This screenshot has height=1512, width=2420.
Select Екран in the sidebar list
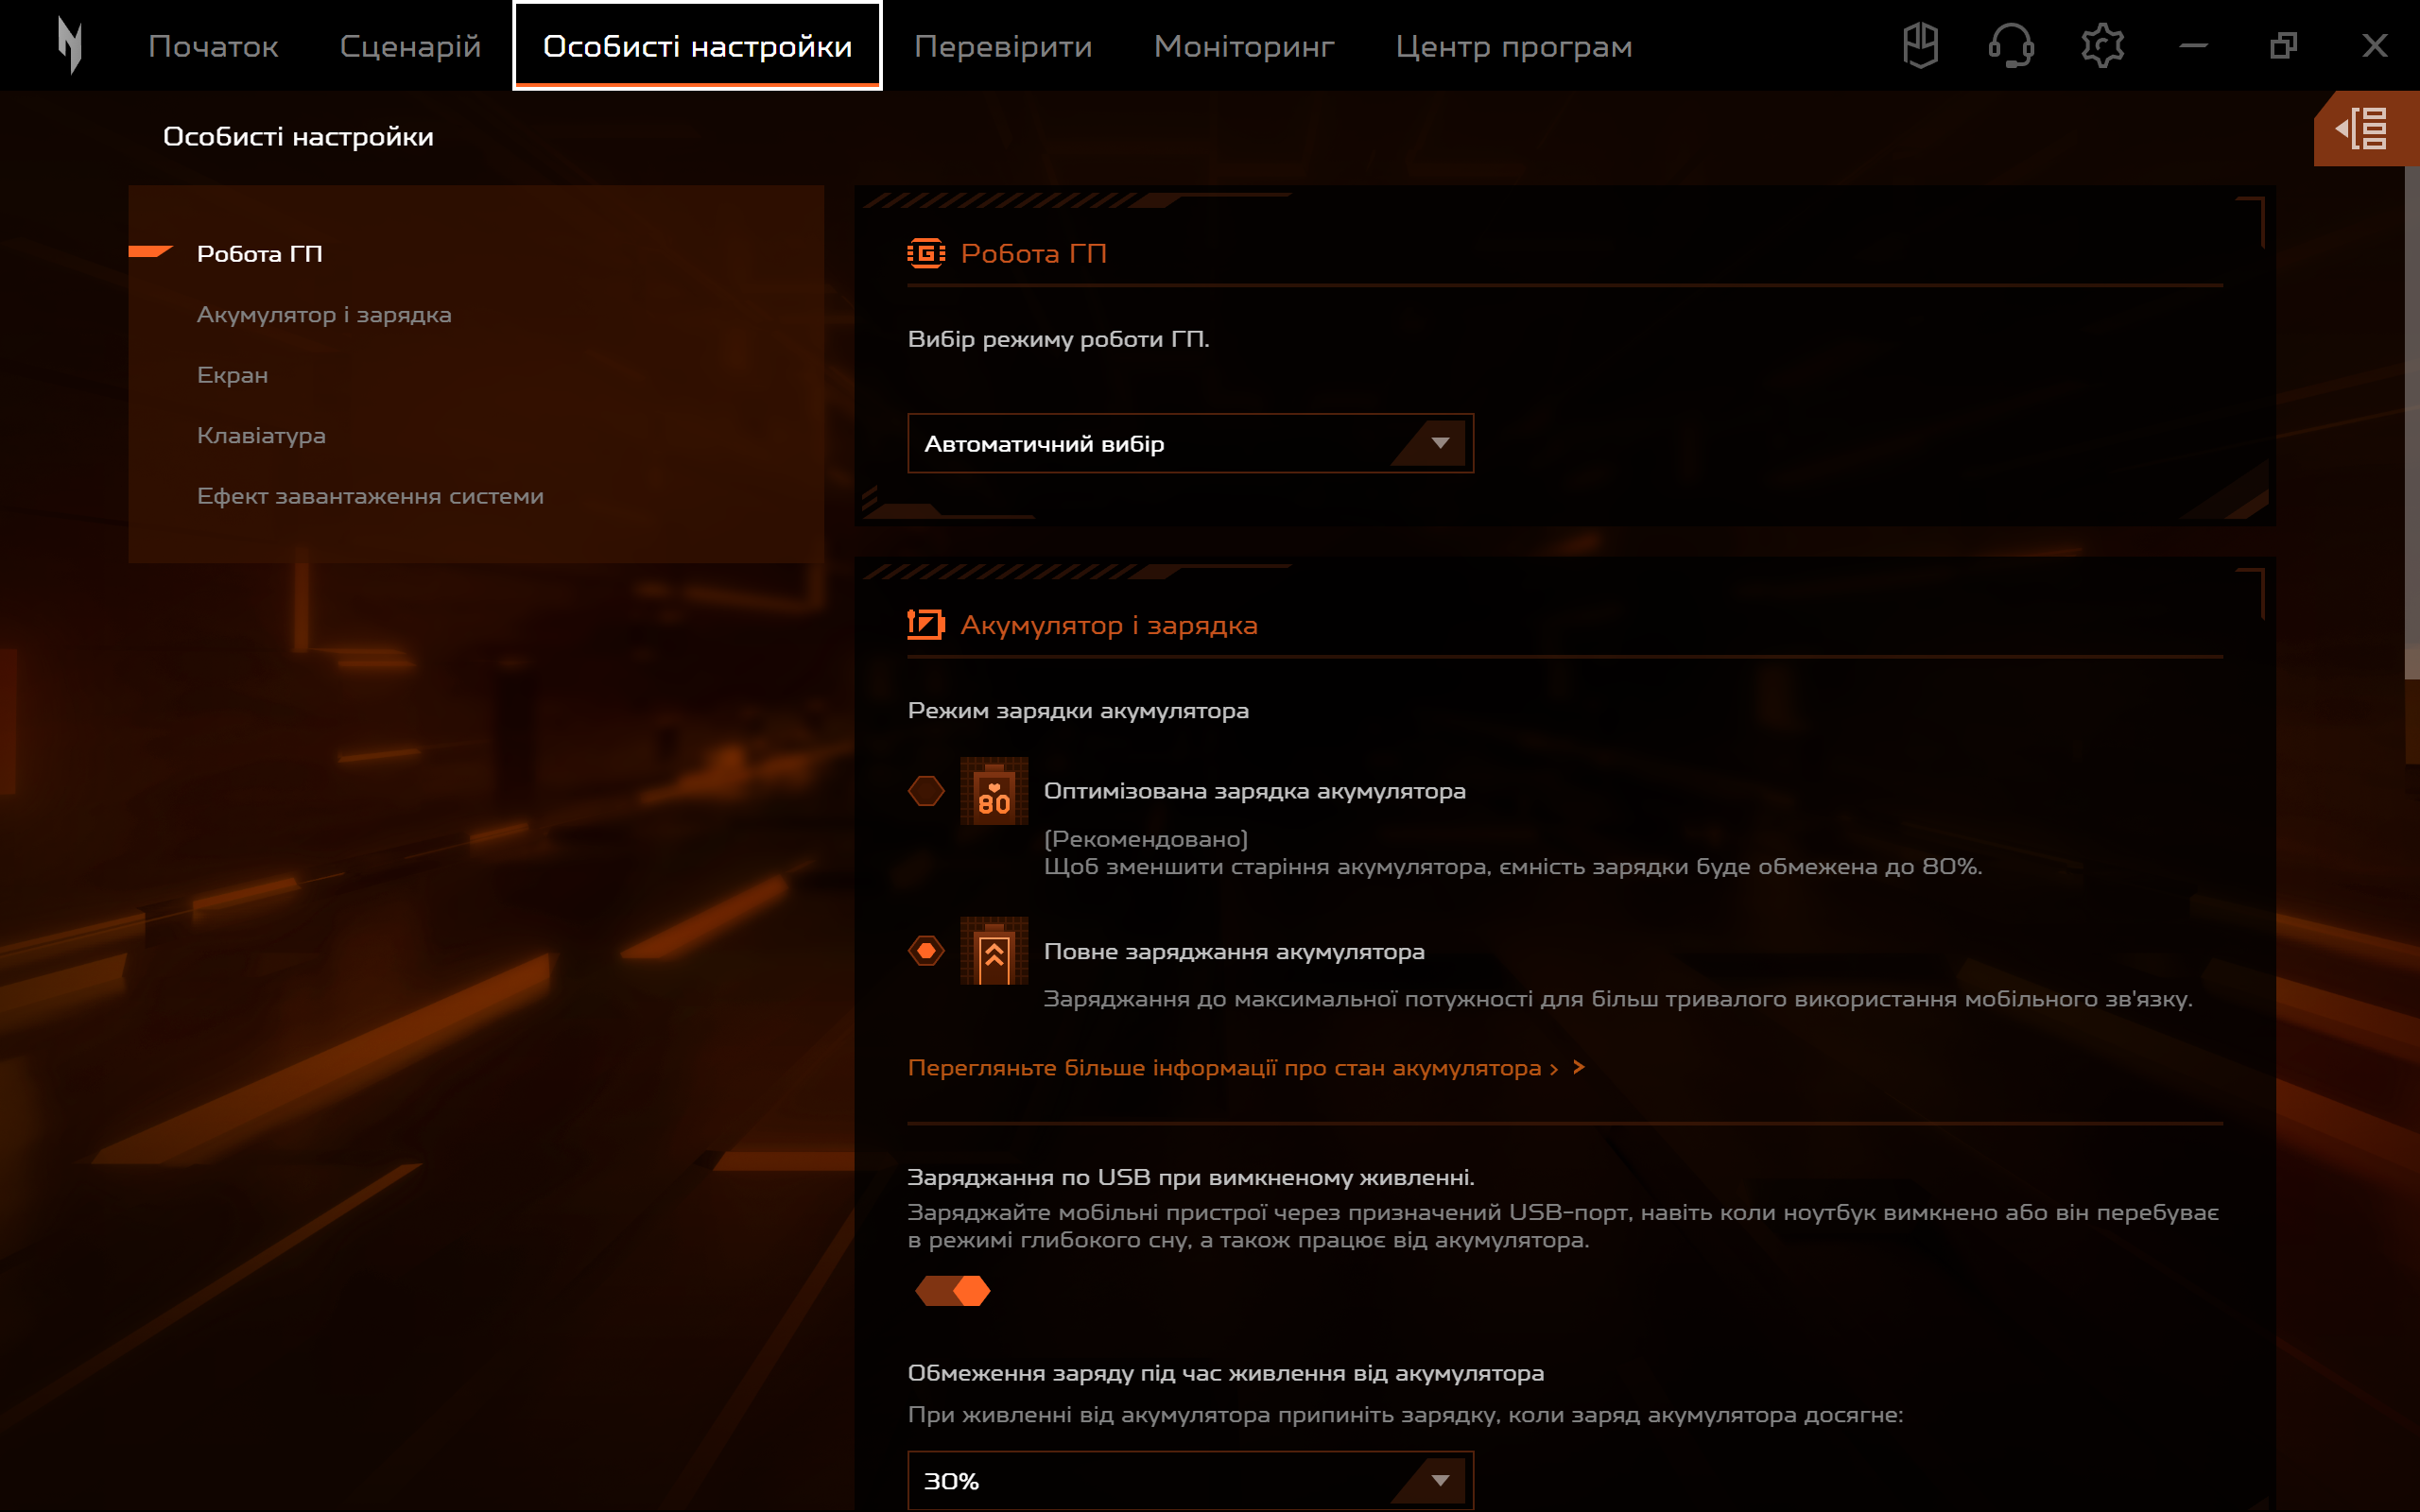point(232,375)
